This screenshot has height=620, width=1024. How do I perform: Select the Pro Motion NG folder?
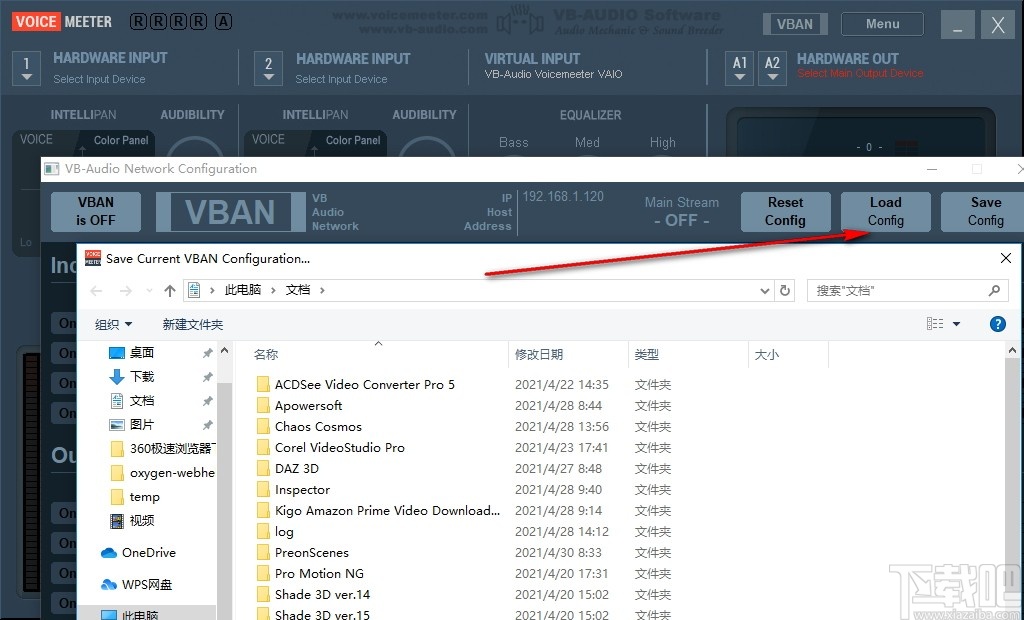[x=319, y=574]
